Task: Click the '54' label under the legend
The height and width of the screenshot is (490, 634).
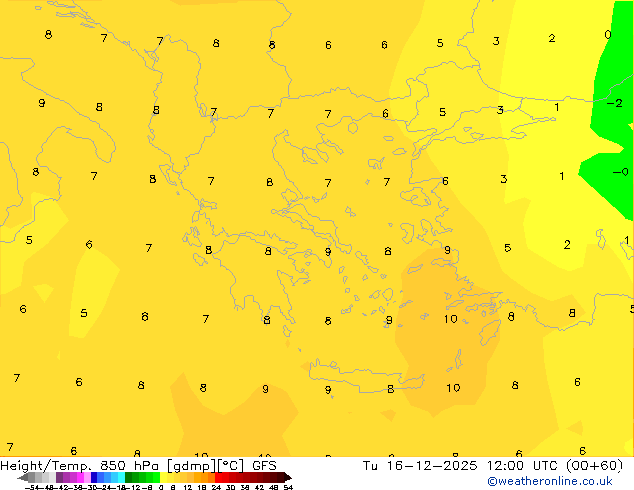Action: tap(288, 487)
